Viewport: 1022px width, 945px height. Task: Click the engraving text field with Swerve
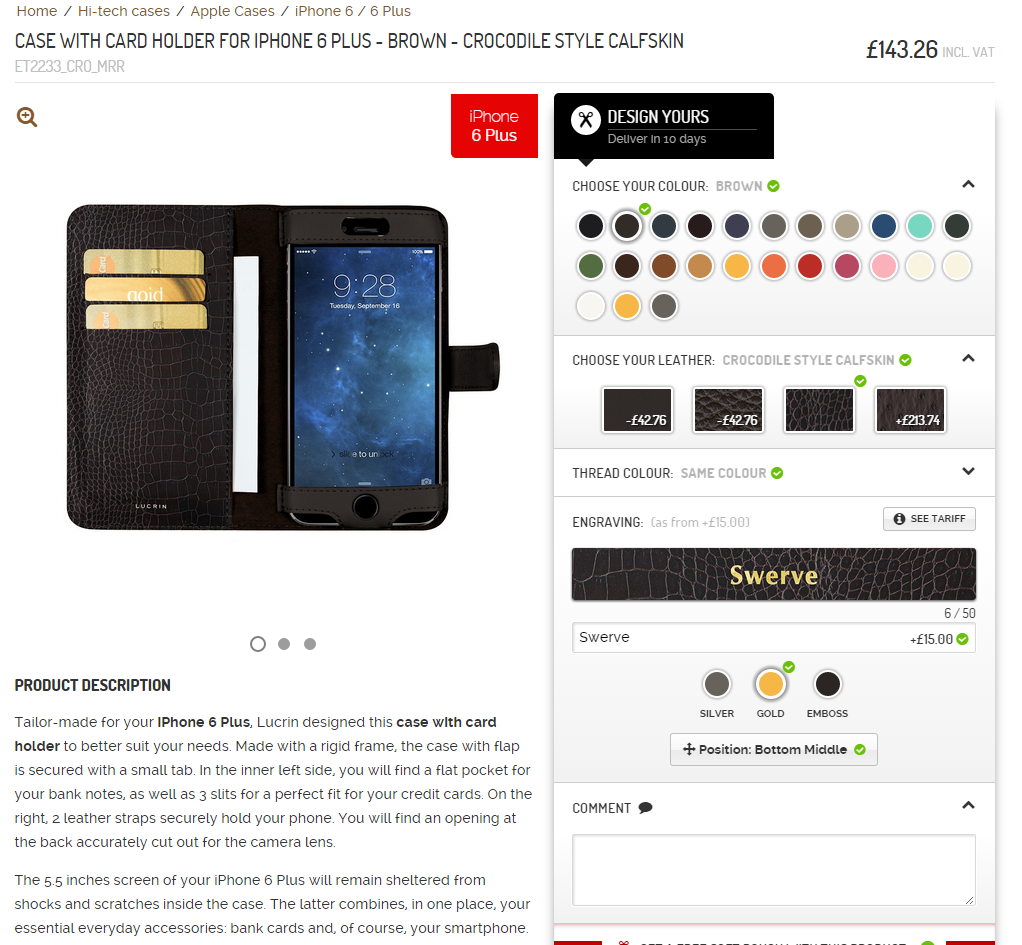click(774, 638)
